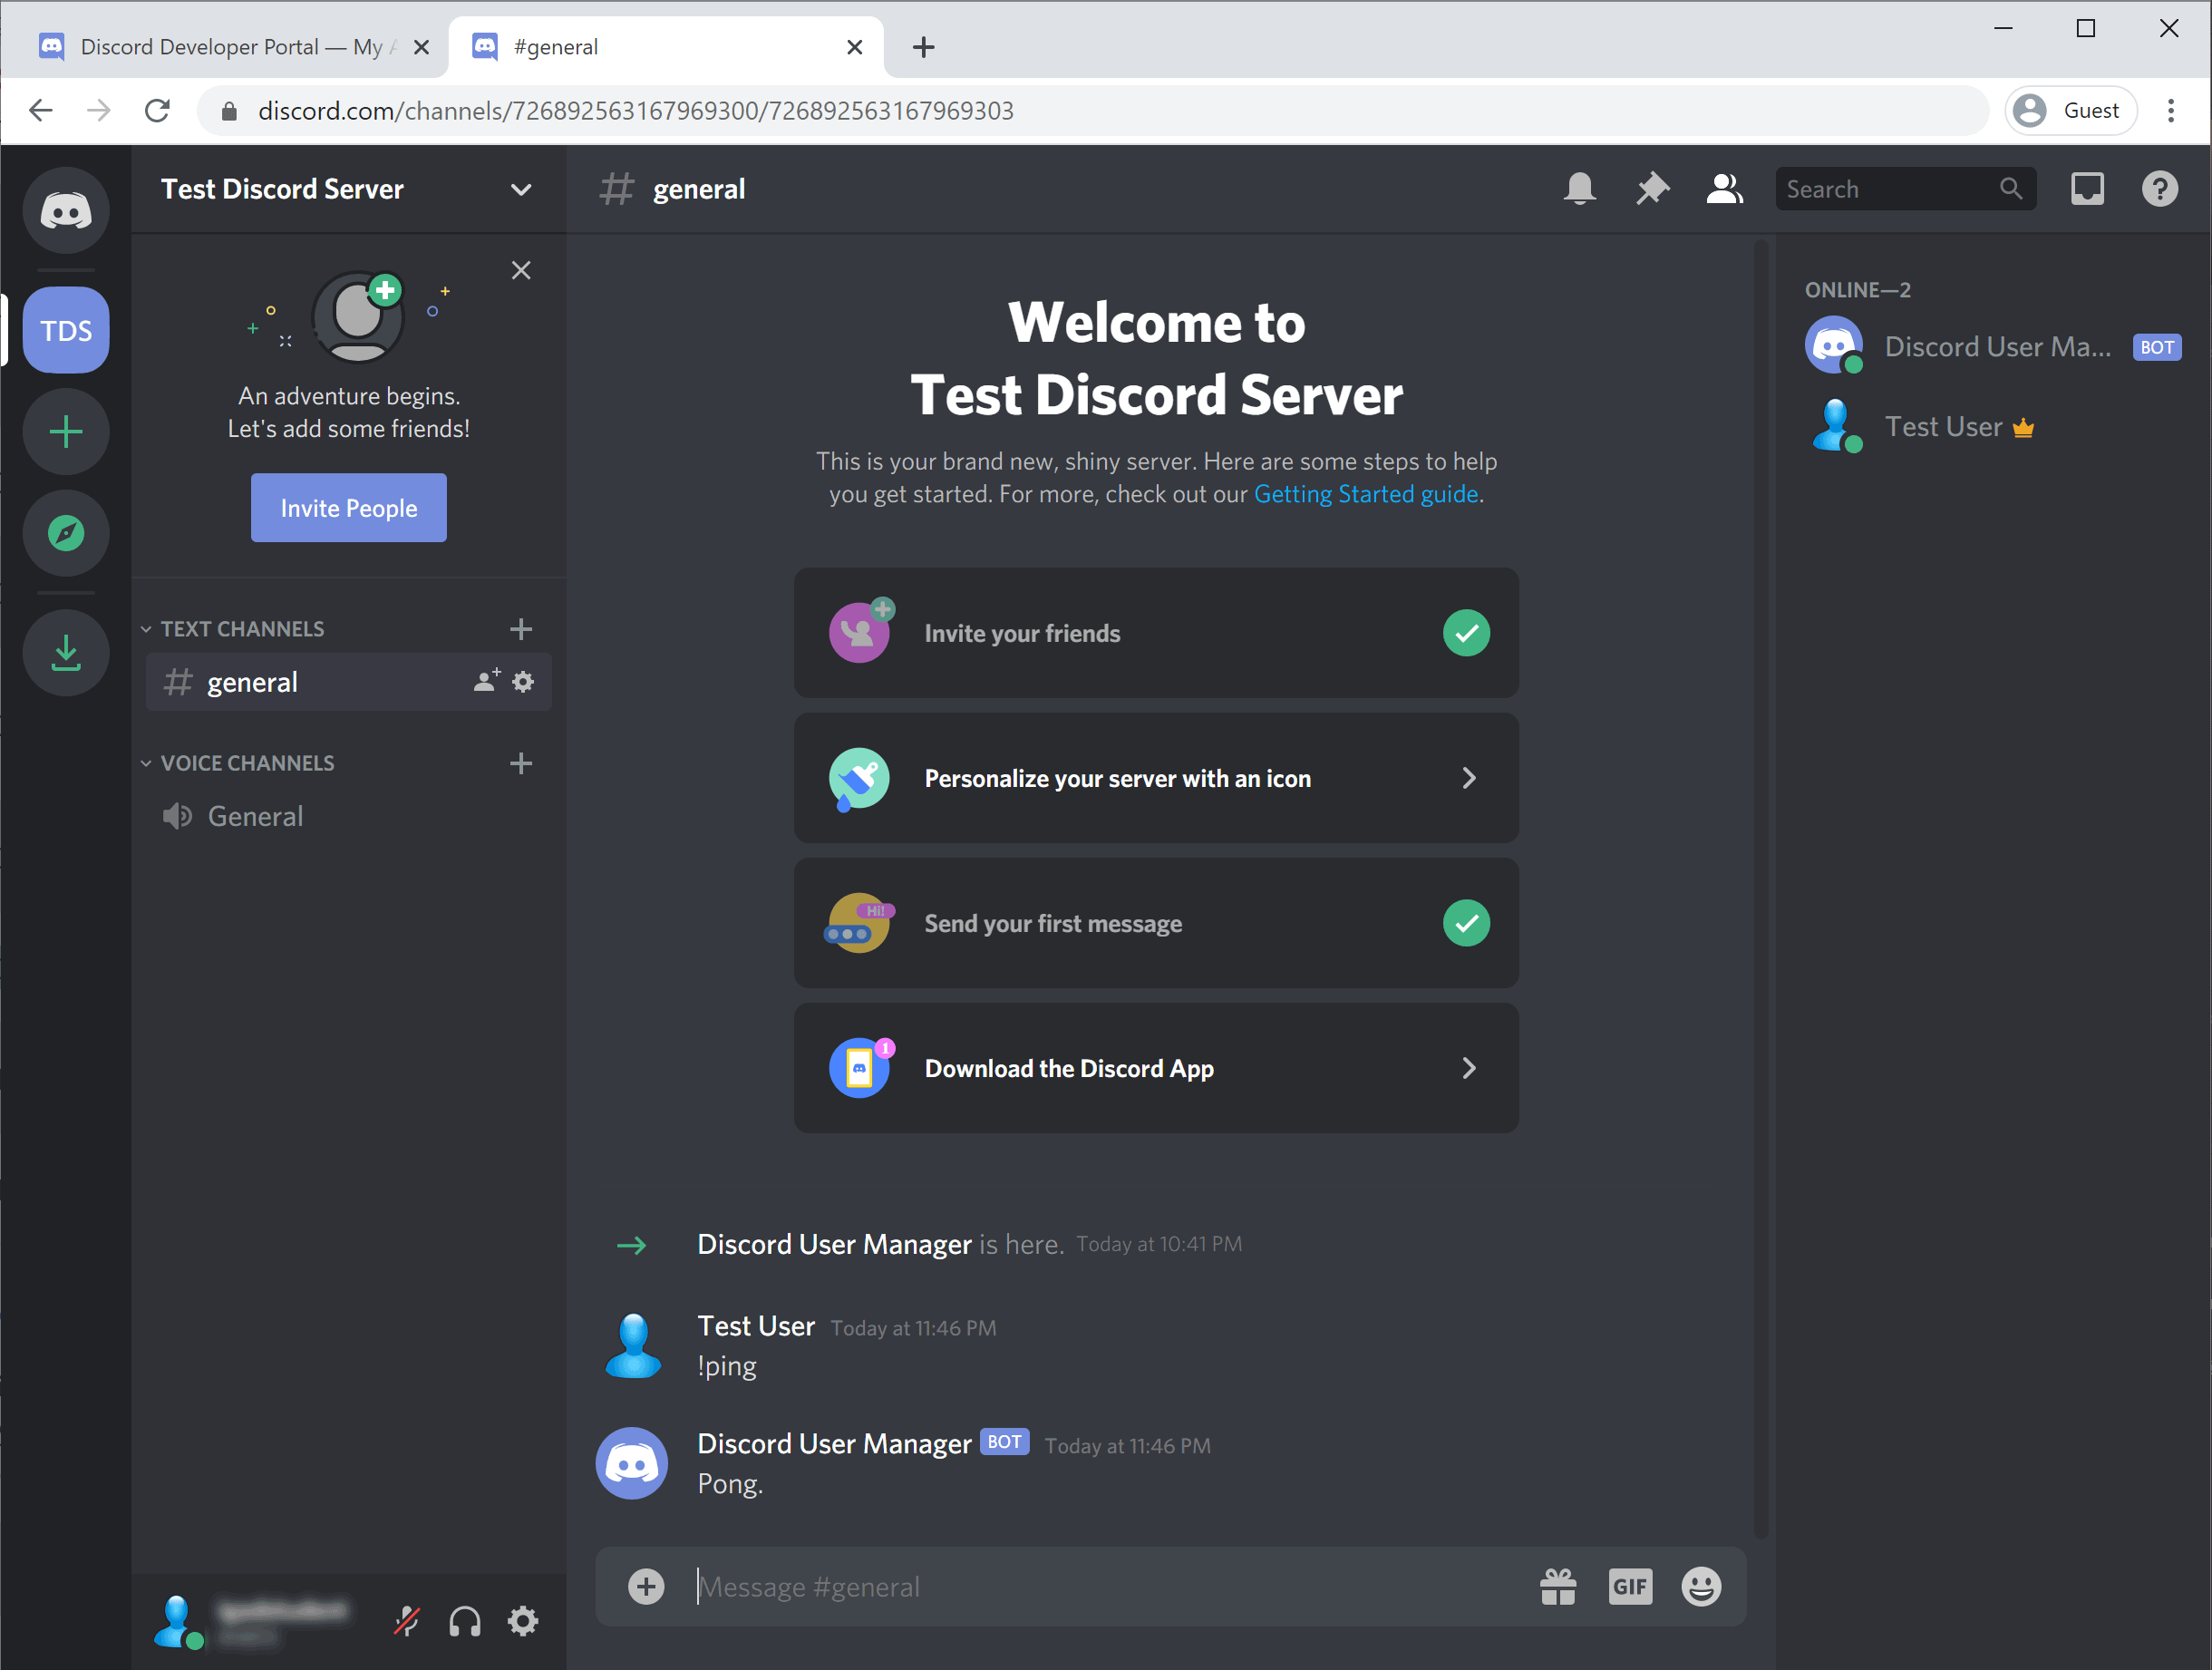Image resolution: width=2212 pixels, height=1670 pixels.
Task: Open the inbox icon in header
Action: [2086, 189]
